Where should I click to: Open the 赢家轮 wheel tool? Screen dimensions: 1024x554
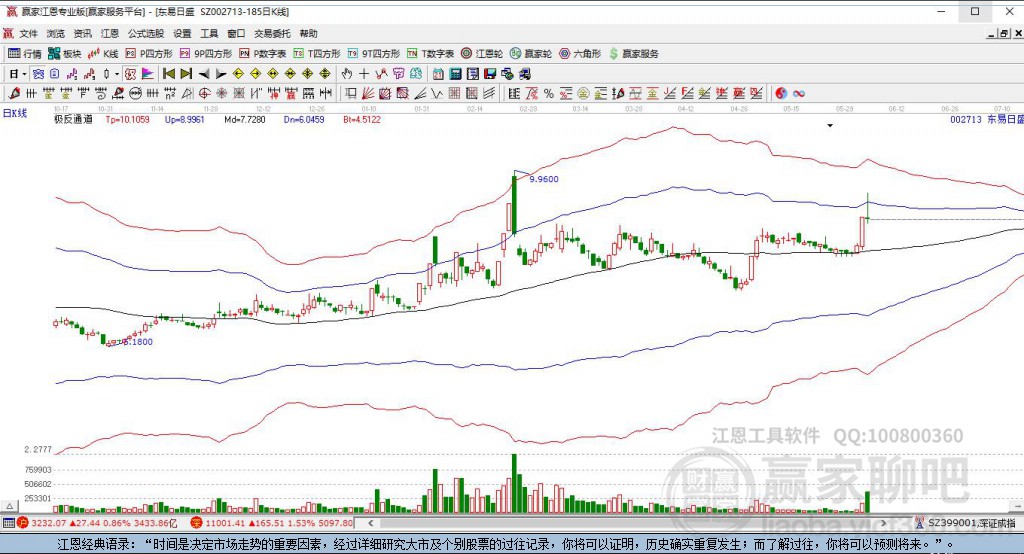531,54
